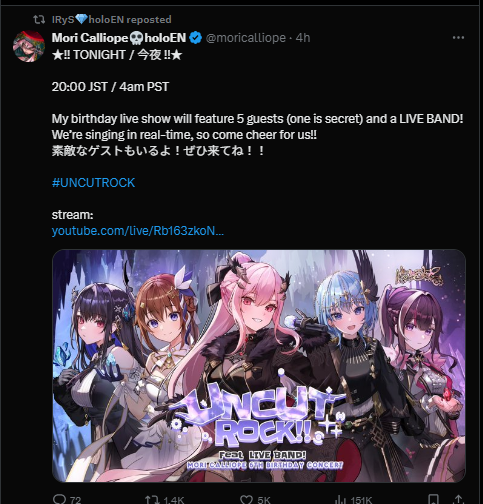Image resolution: width=483 pixels, height=504 pixels.
Task: Click the blue verified badge
Action: [x=195, y=38]
